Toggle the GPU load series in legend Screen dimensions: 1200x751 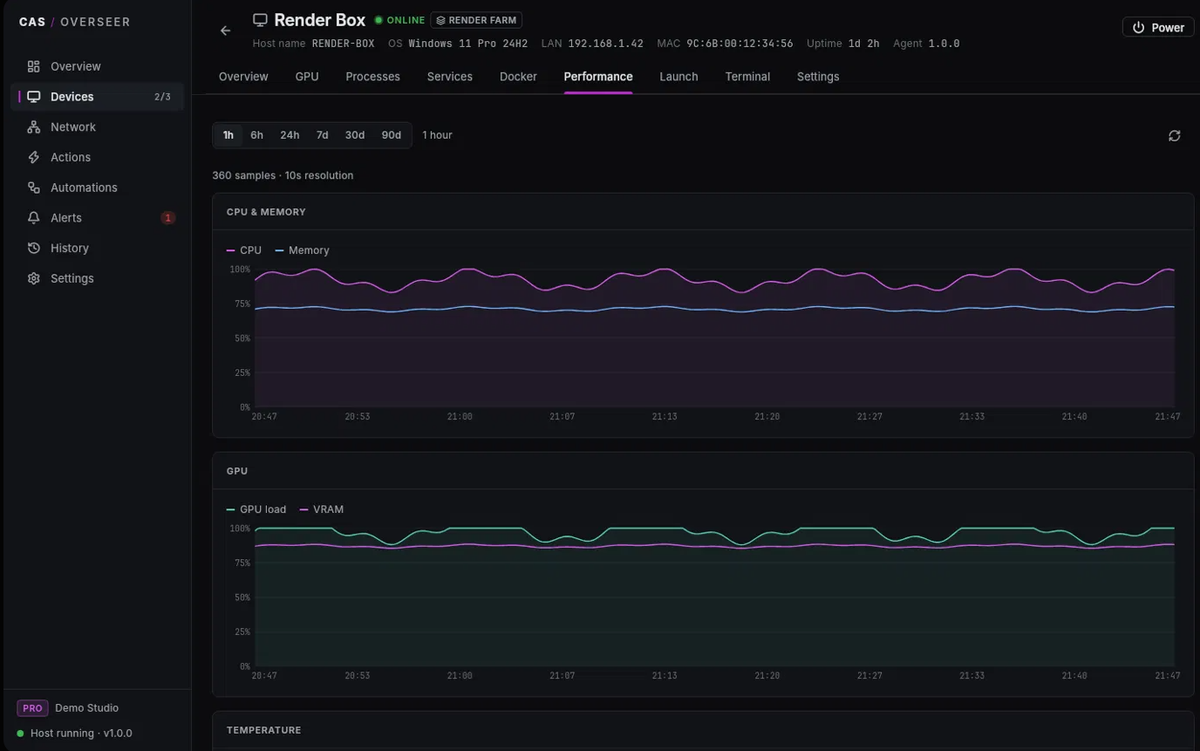tap(256, 509)
